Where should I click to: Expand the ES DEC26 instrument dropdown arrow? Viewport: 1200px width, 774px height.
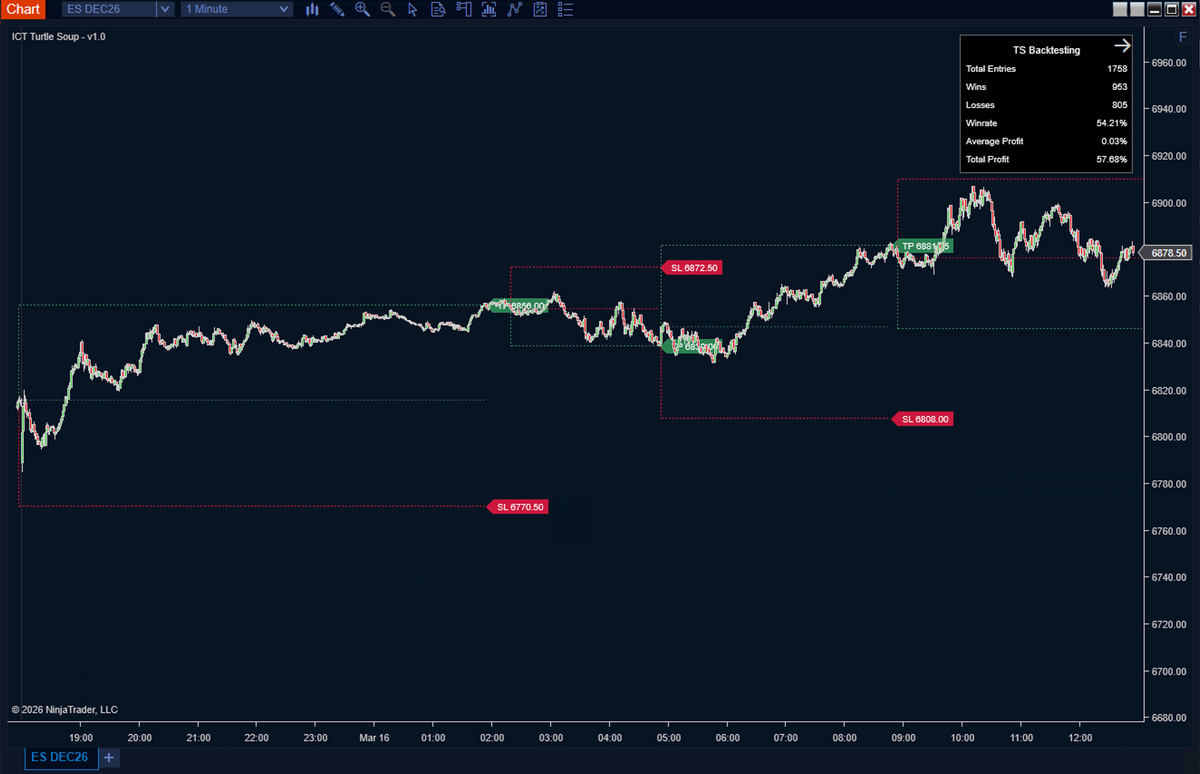(x=165, y=9)
